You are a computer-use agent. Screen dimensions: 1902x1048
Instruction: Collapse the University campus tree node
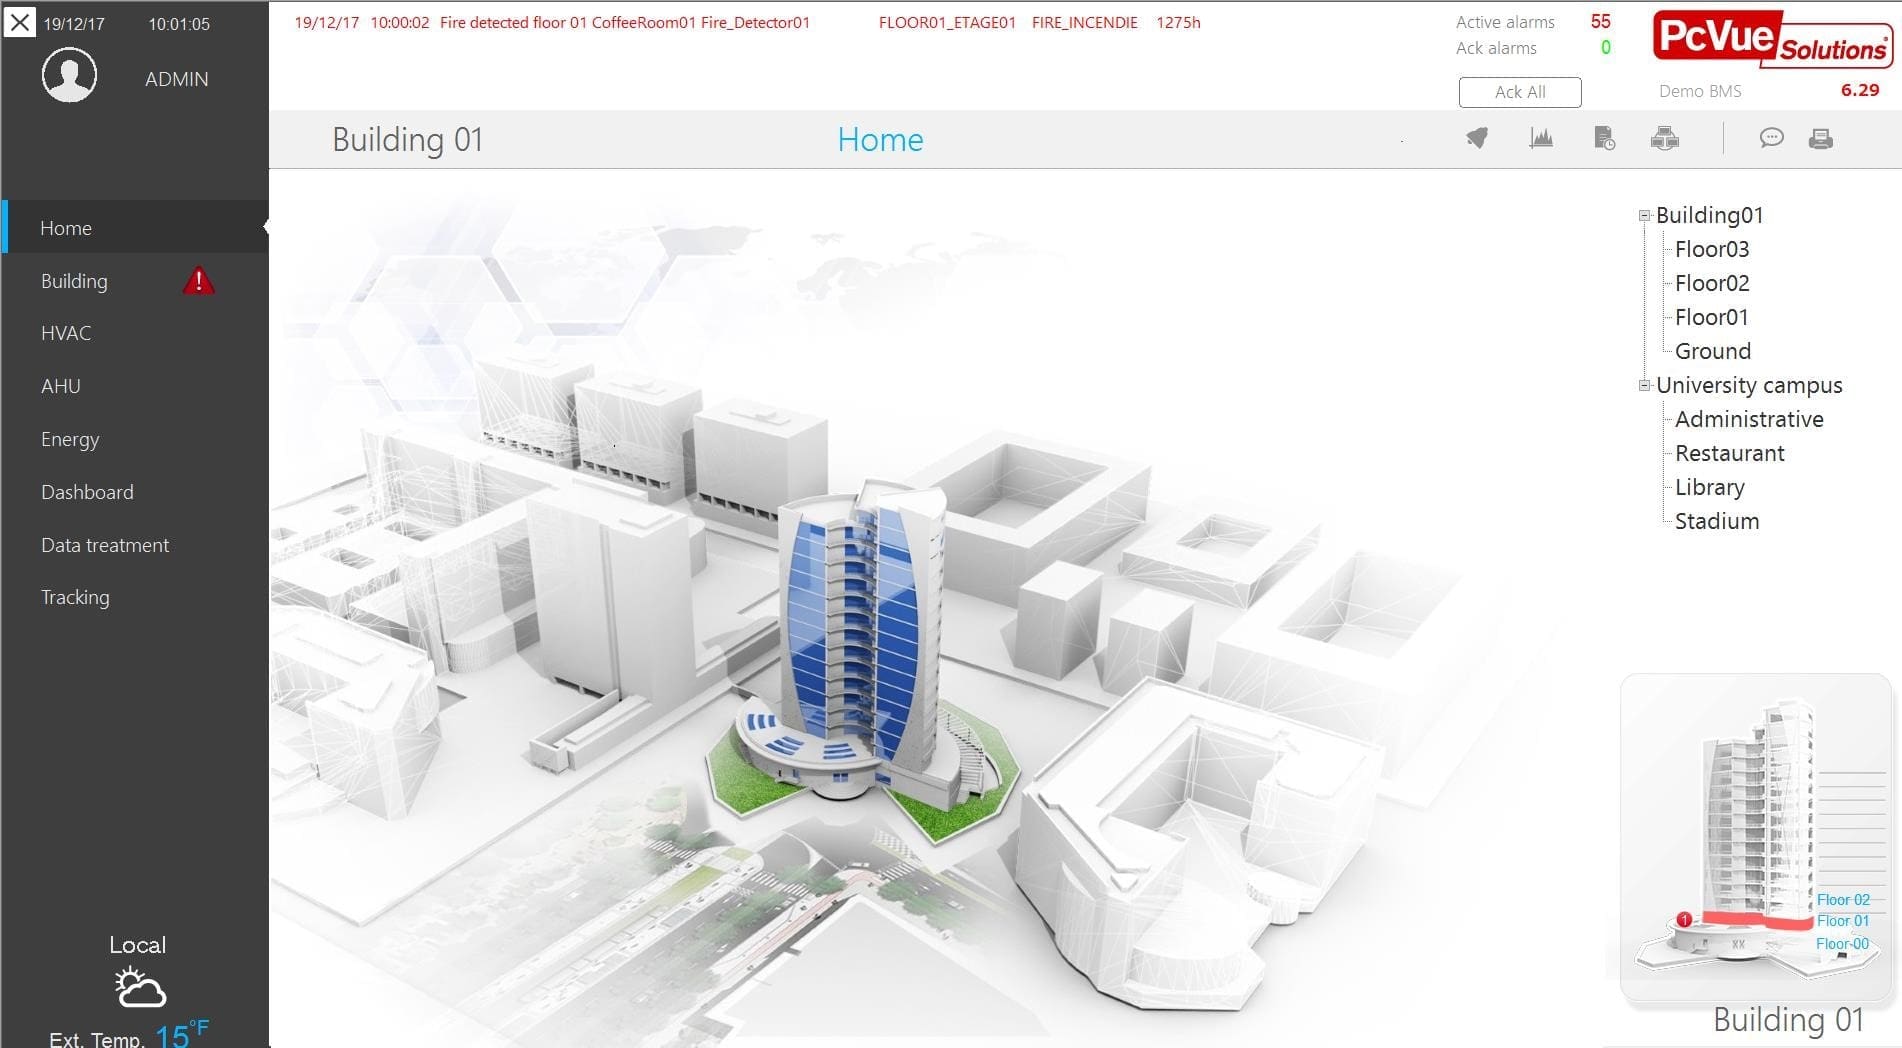tap(1643, 384)
